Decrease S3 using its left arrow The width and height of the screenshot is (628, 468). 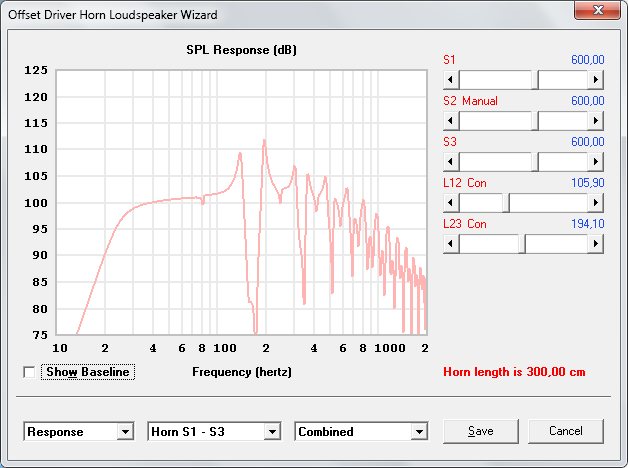pyautogui.click(x=451, y=162)
